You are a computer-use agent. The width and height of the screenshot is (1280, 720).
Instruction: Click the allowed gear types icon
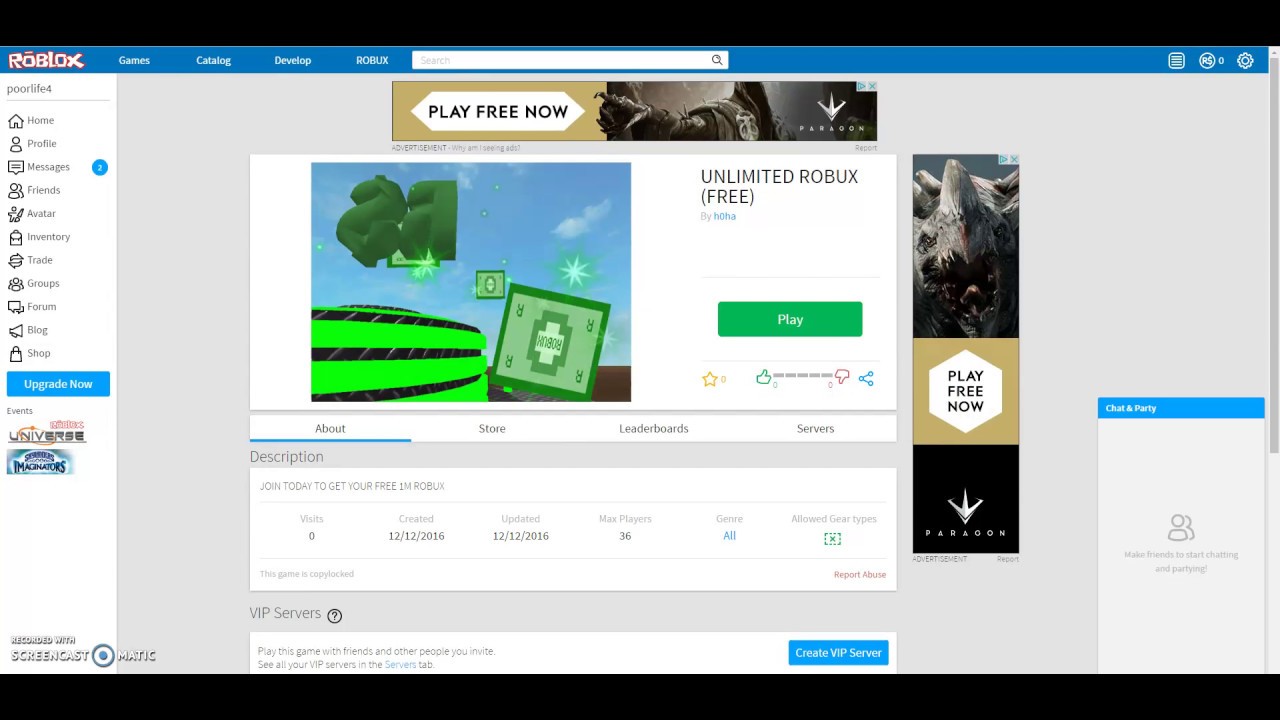point(832,538)
